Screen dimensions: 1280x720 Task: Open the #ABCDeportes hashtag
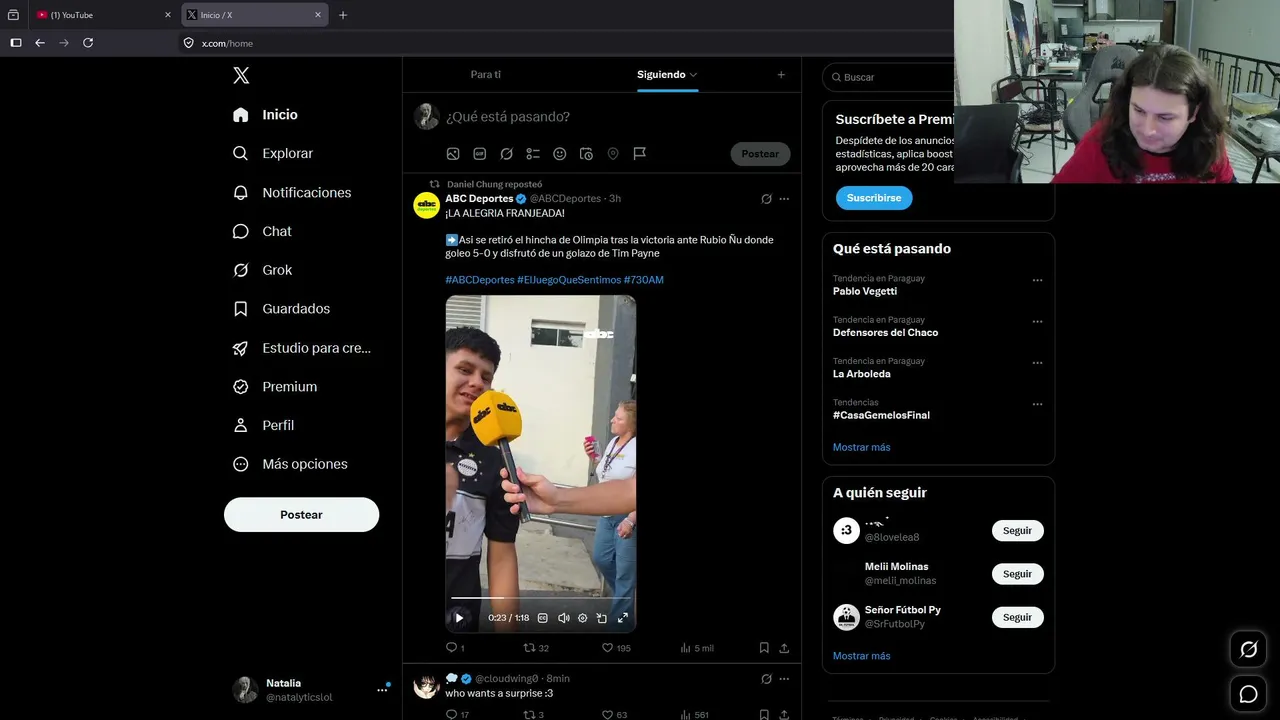(480, 280)
